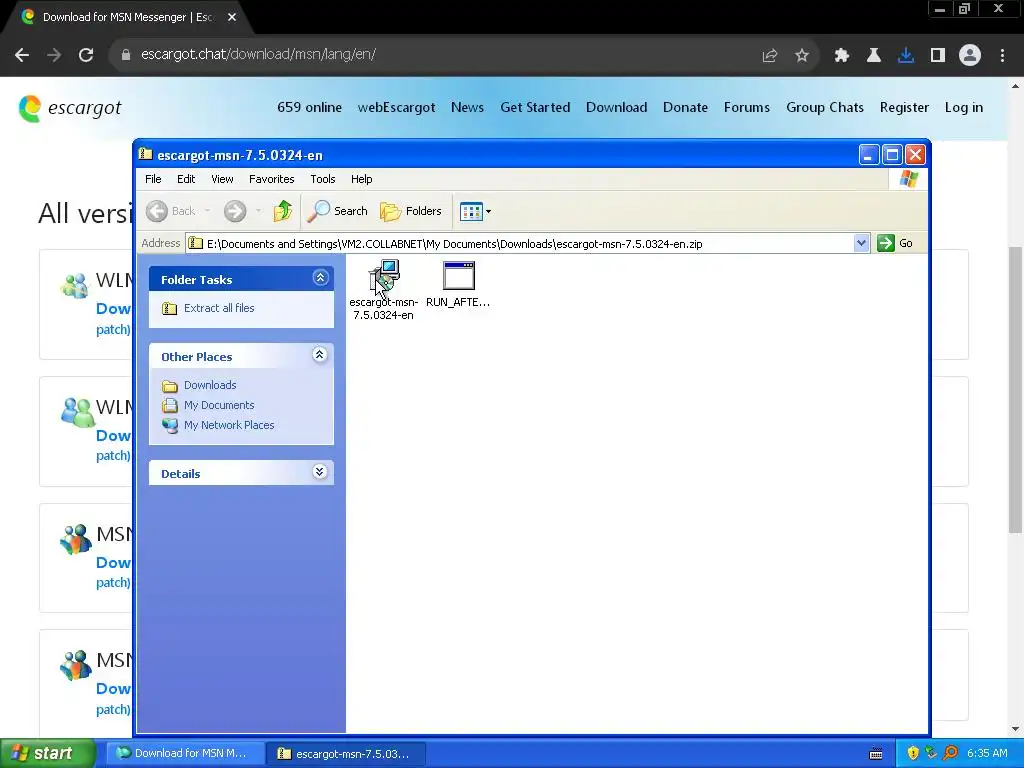Open Chrome Labs flask icon
Image resolution: width=1024 pixels, height=768 pixels.
coord(874,56)
